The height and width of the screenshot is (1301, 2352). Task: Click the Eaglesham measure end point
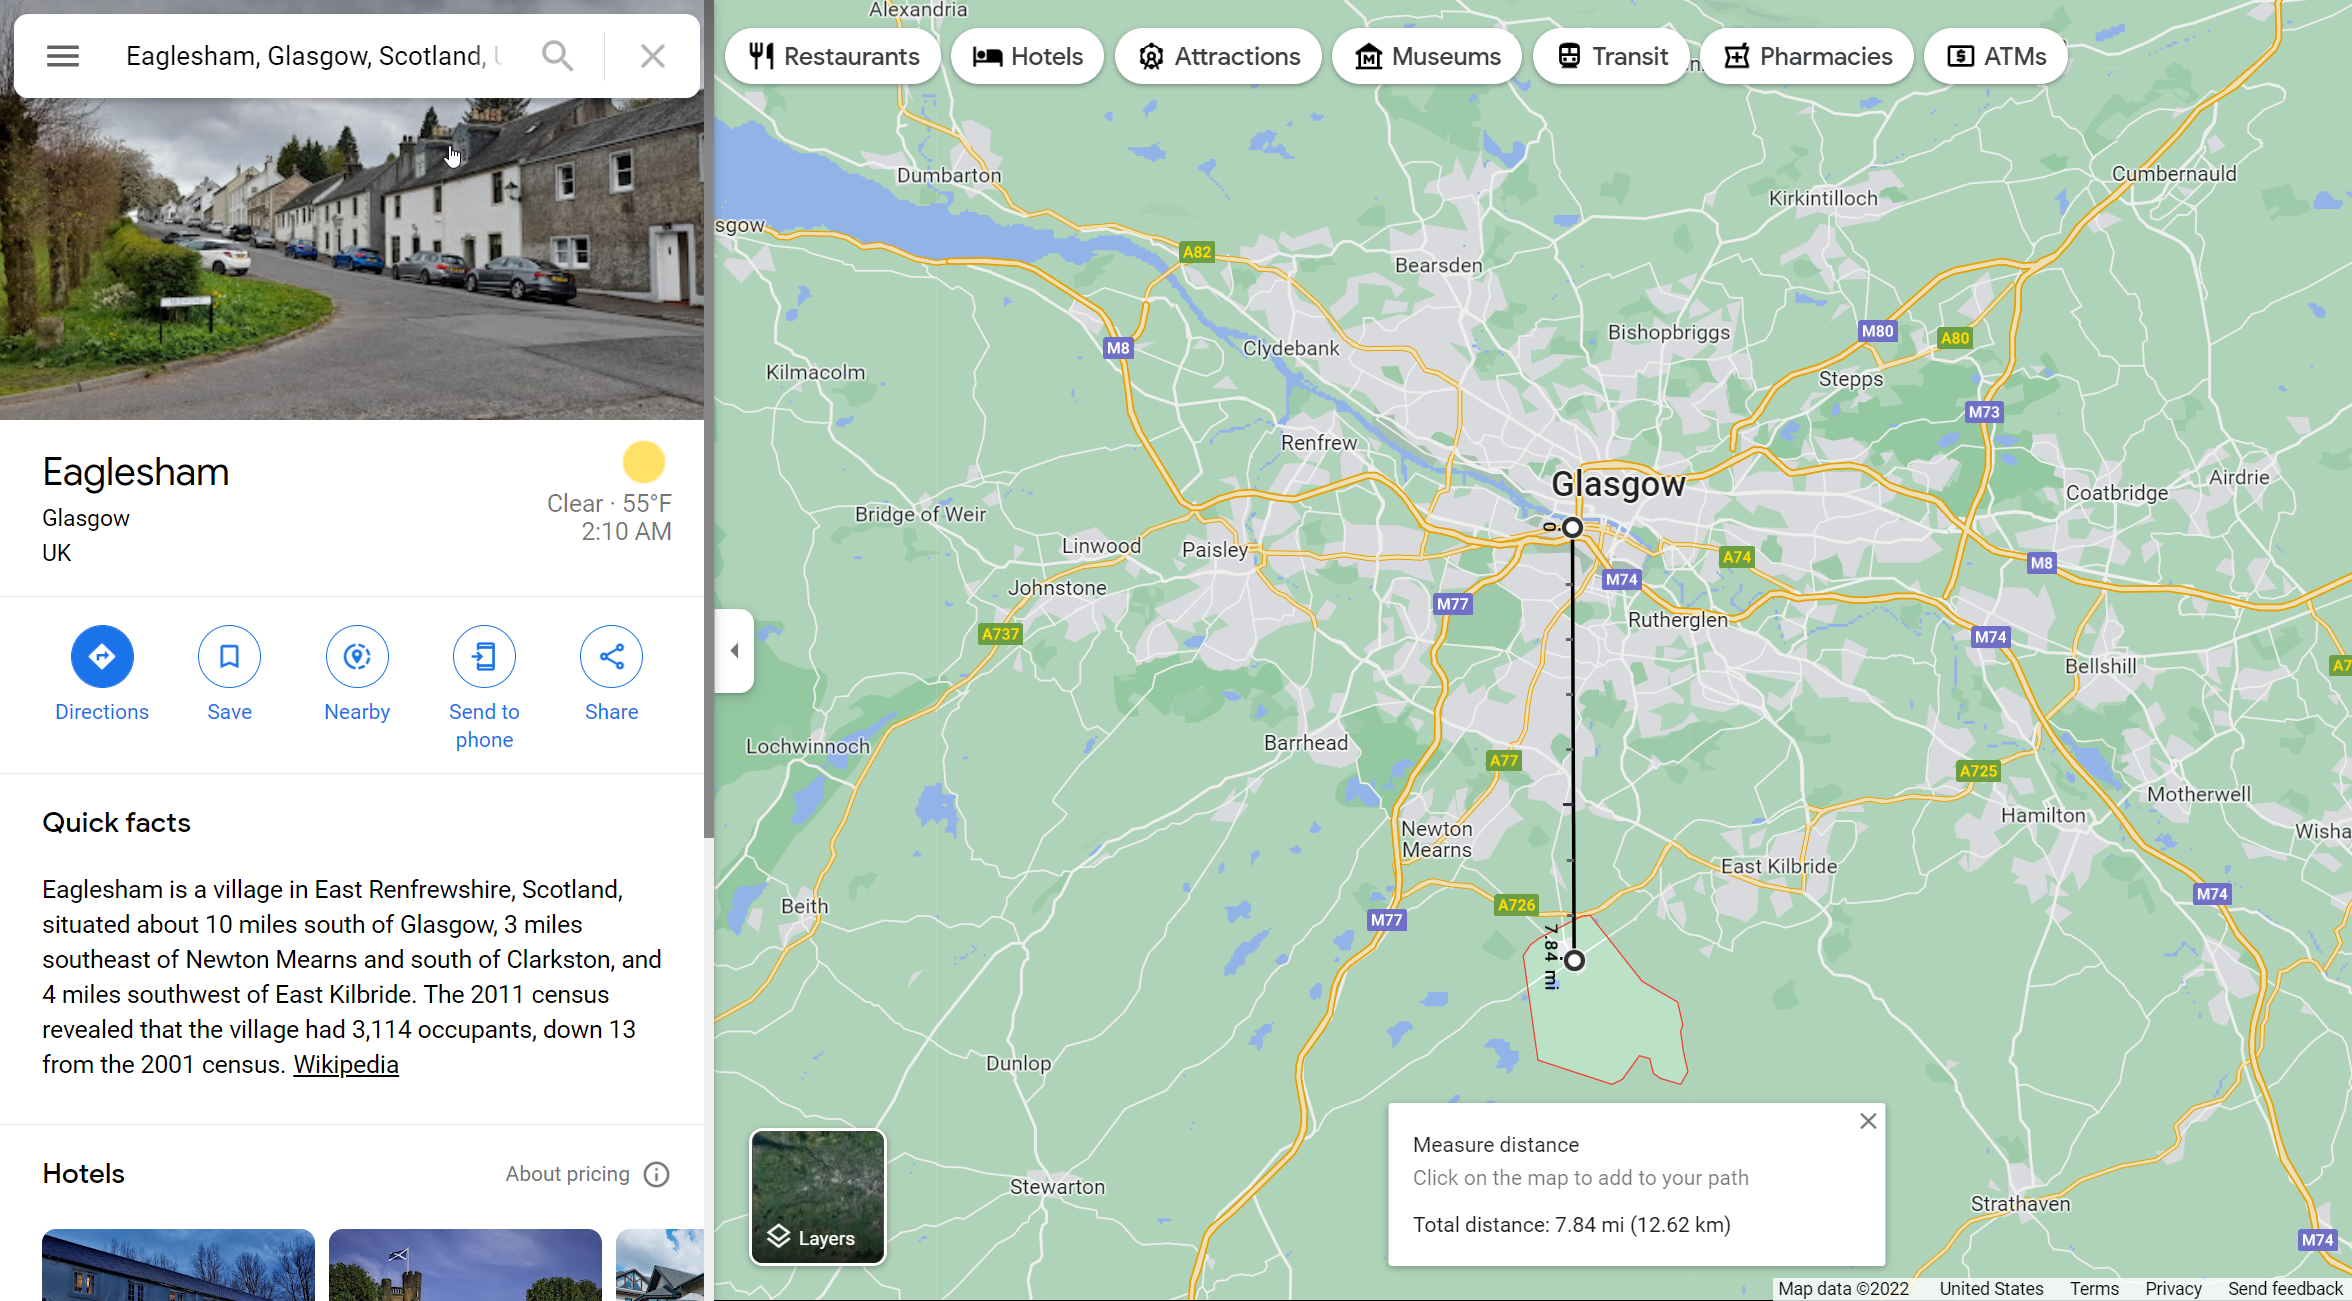(1574, 960)
